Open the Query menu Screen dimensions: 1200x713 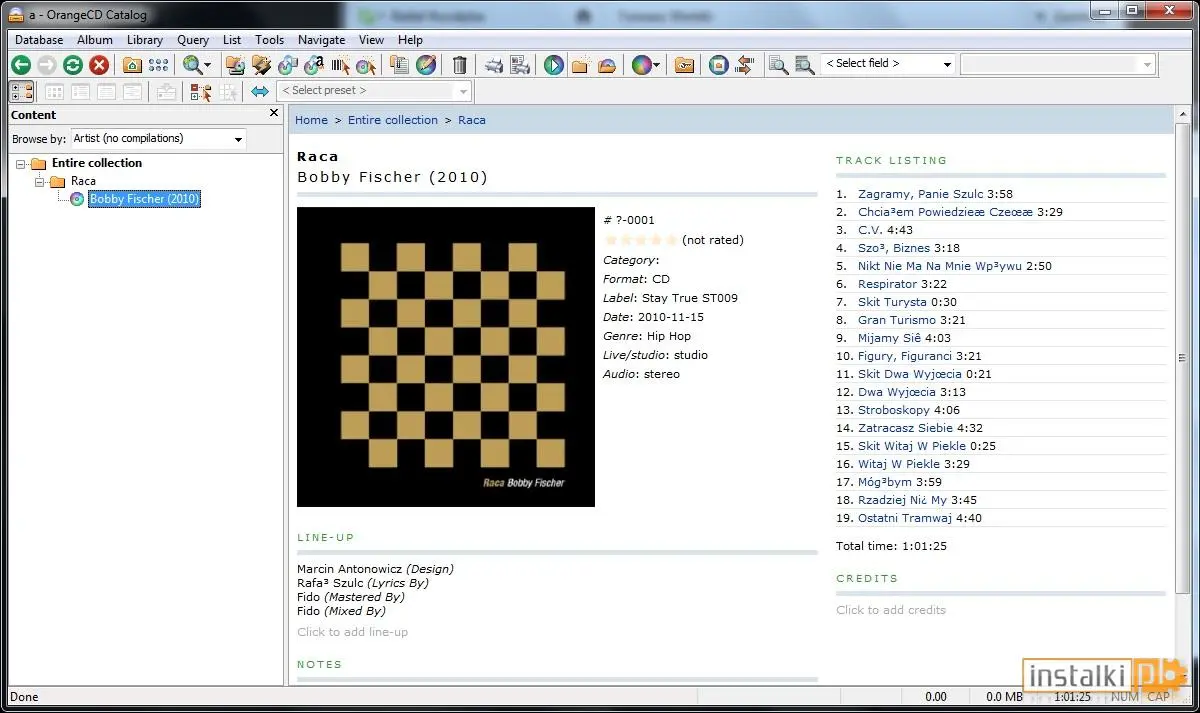(193, 40)
